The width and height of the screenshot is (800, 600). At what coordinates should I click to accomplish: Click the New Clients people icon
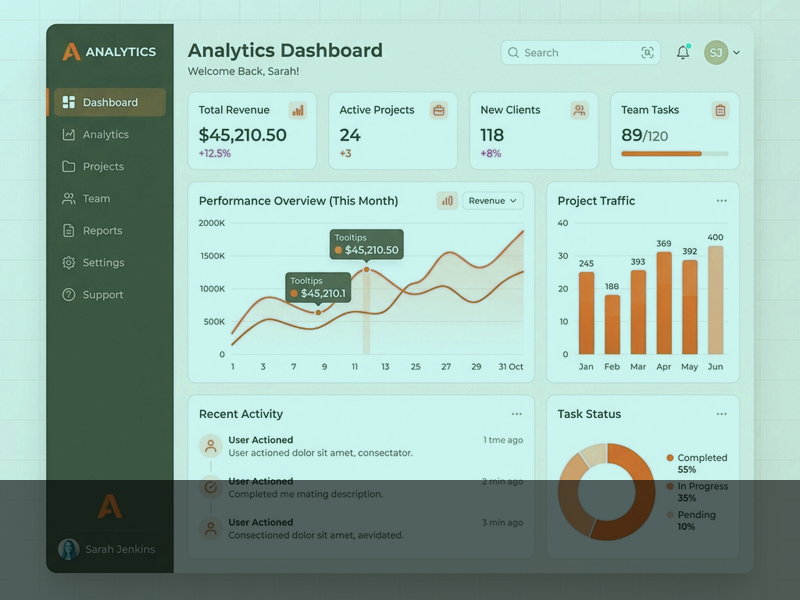(x=580, y=110)
